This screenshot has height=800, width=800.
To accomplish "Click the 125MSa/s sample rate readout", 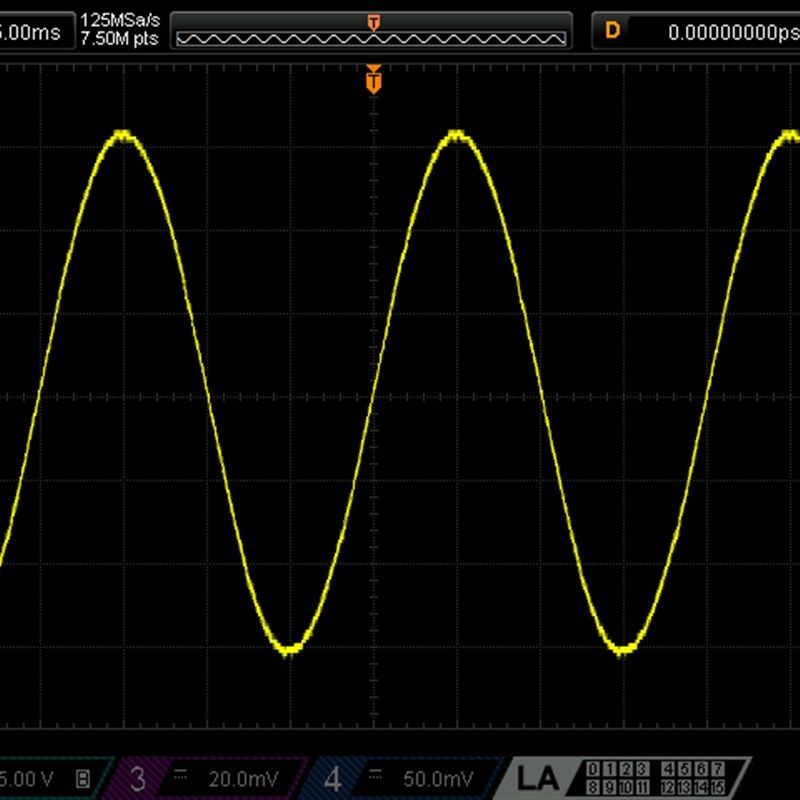I will click(120, 20).
